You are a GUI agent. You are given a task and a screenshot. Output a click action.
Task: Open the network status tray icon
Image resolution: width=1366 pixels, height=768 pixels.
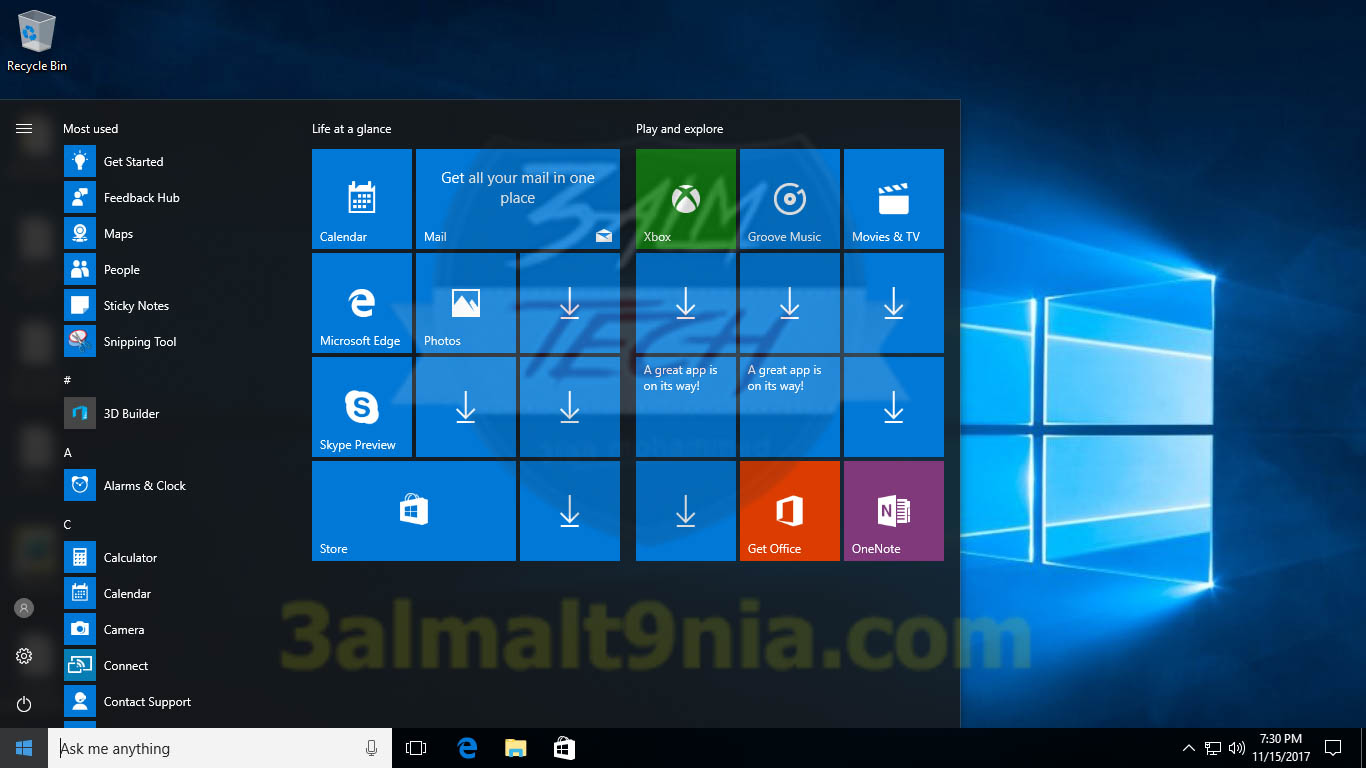pyautogui.click(x=1213, y=748)
